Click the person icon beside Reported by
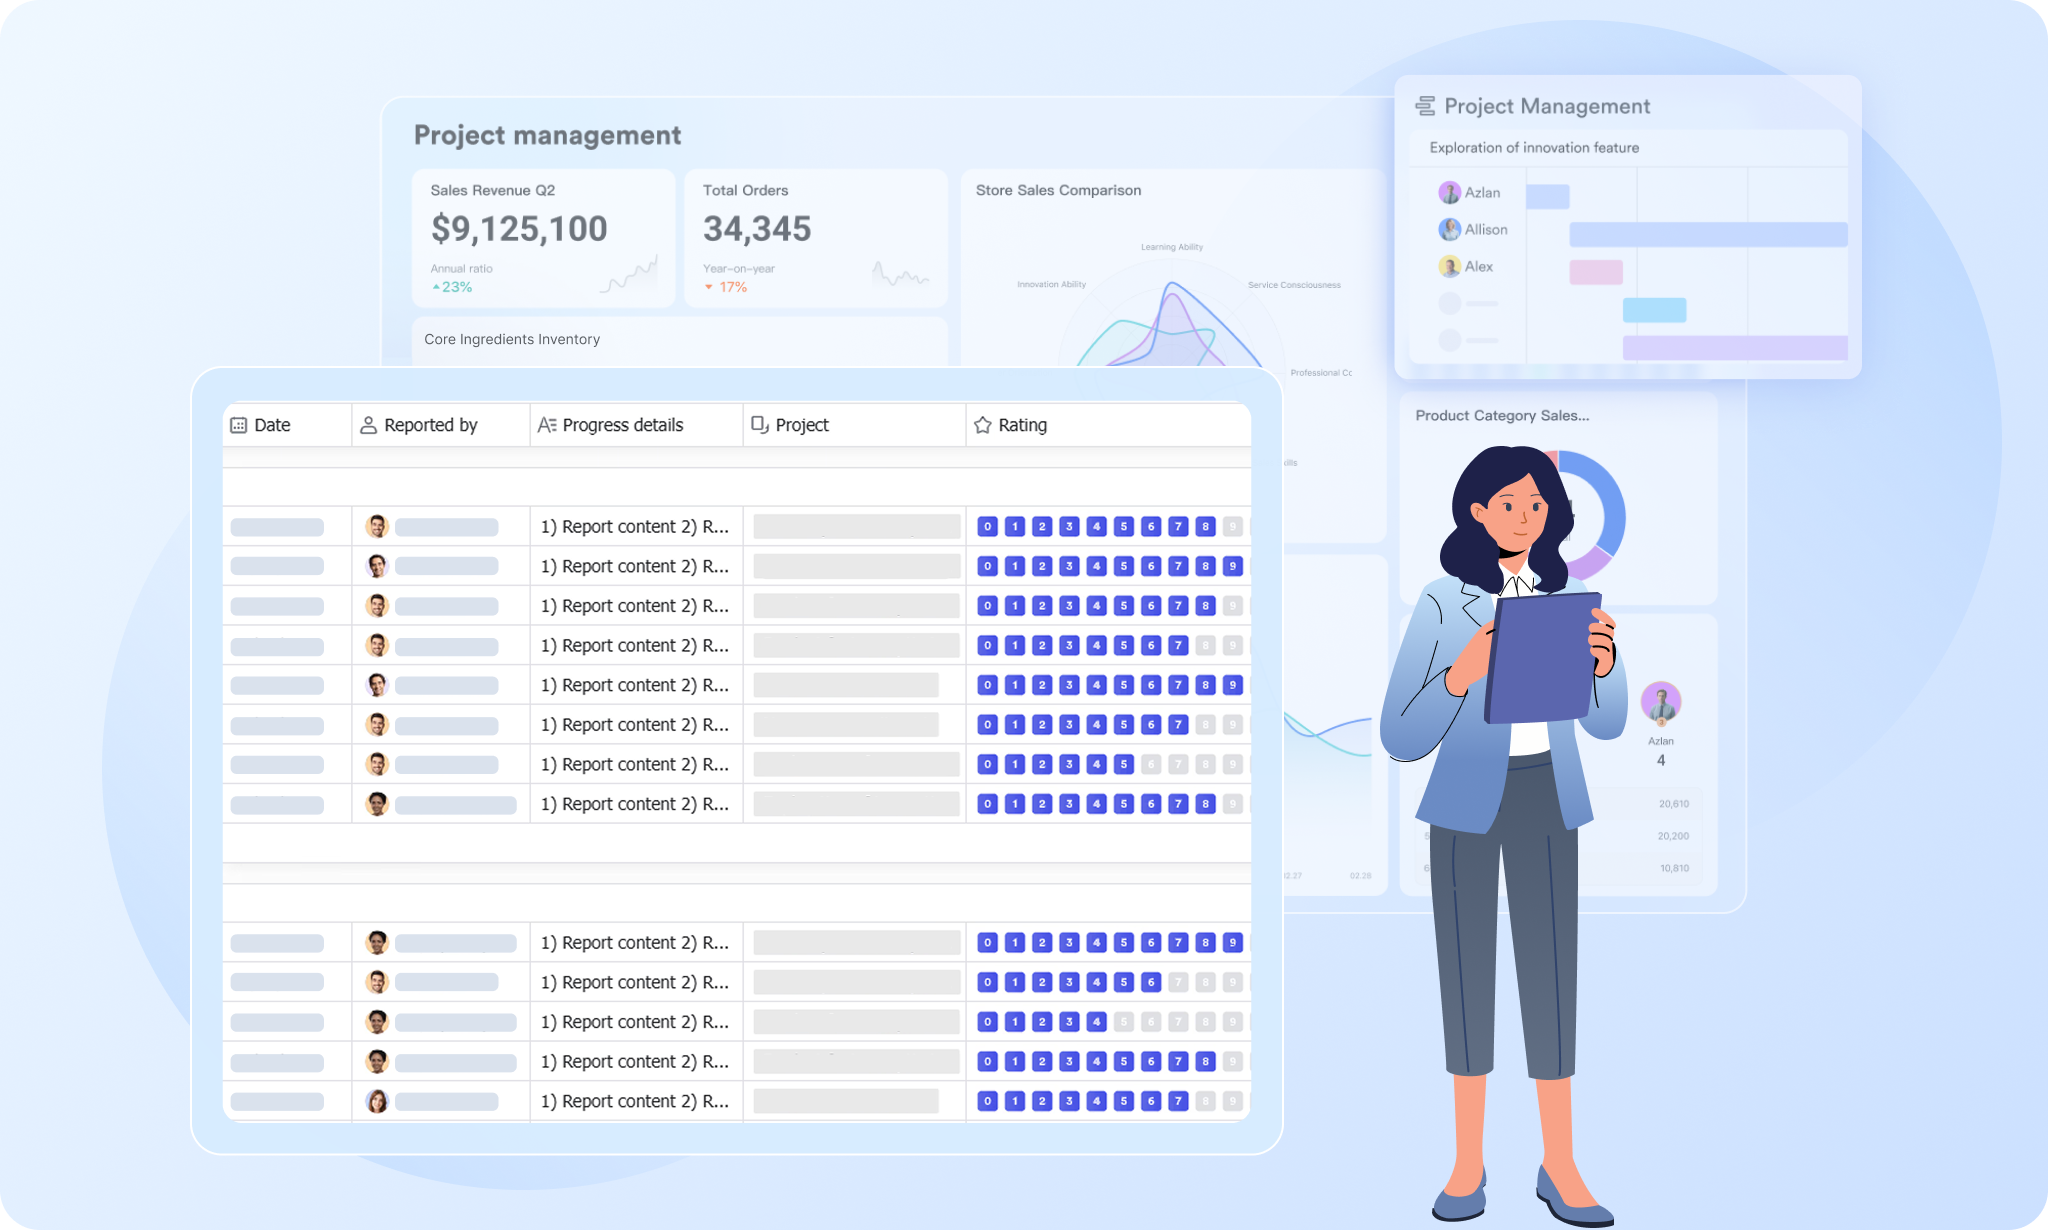The width and height of the screenshot is (2048, 1230). coord(368,425)
